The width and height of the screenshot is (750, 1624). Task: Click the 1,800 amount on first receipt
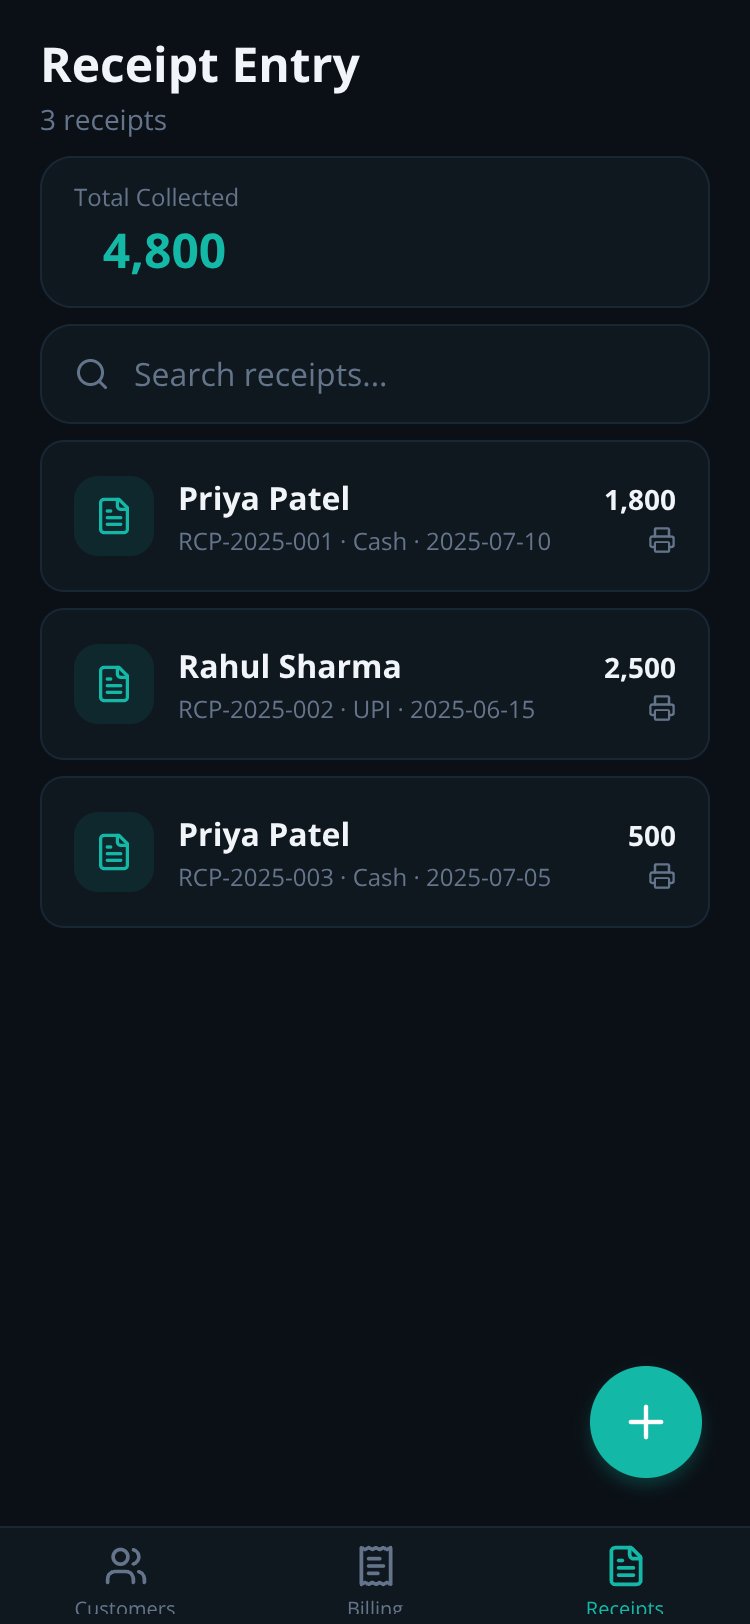640,500
